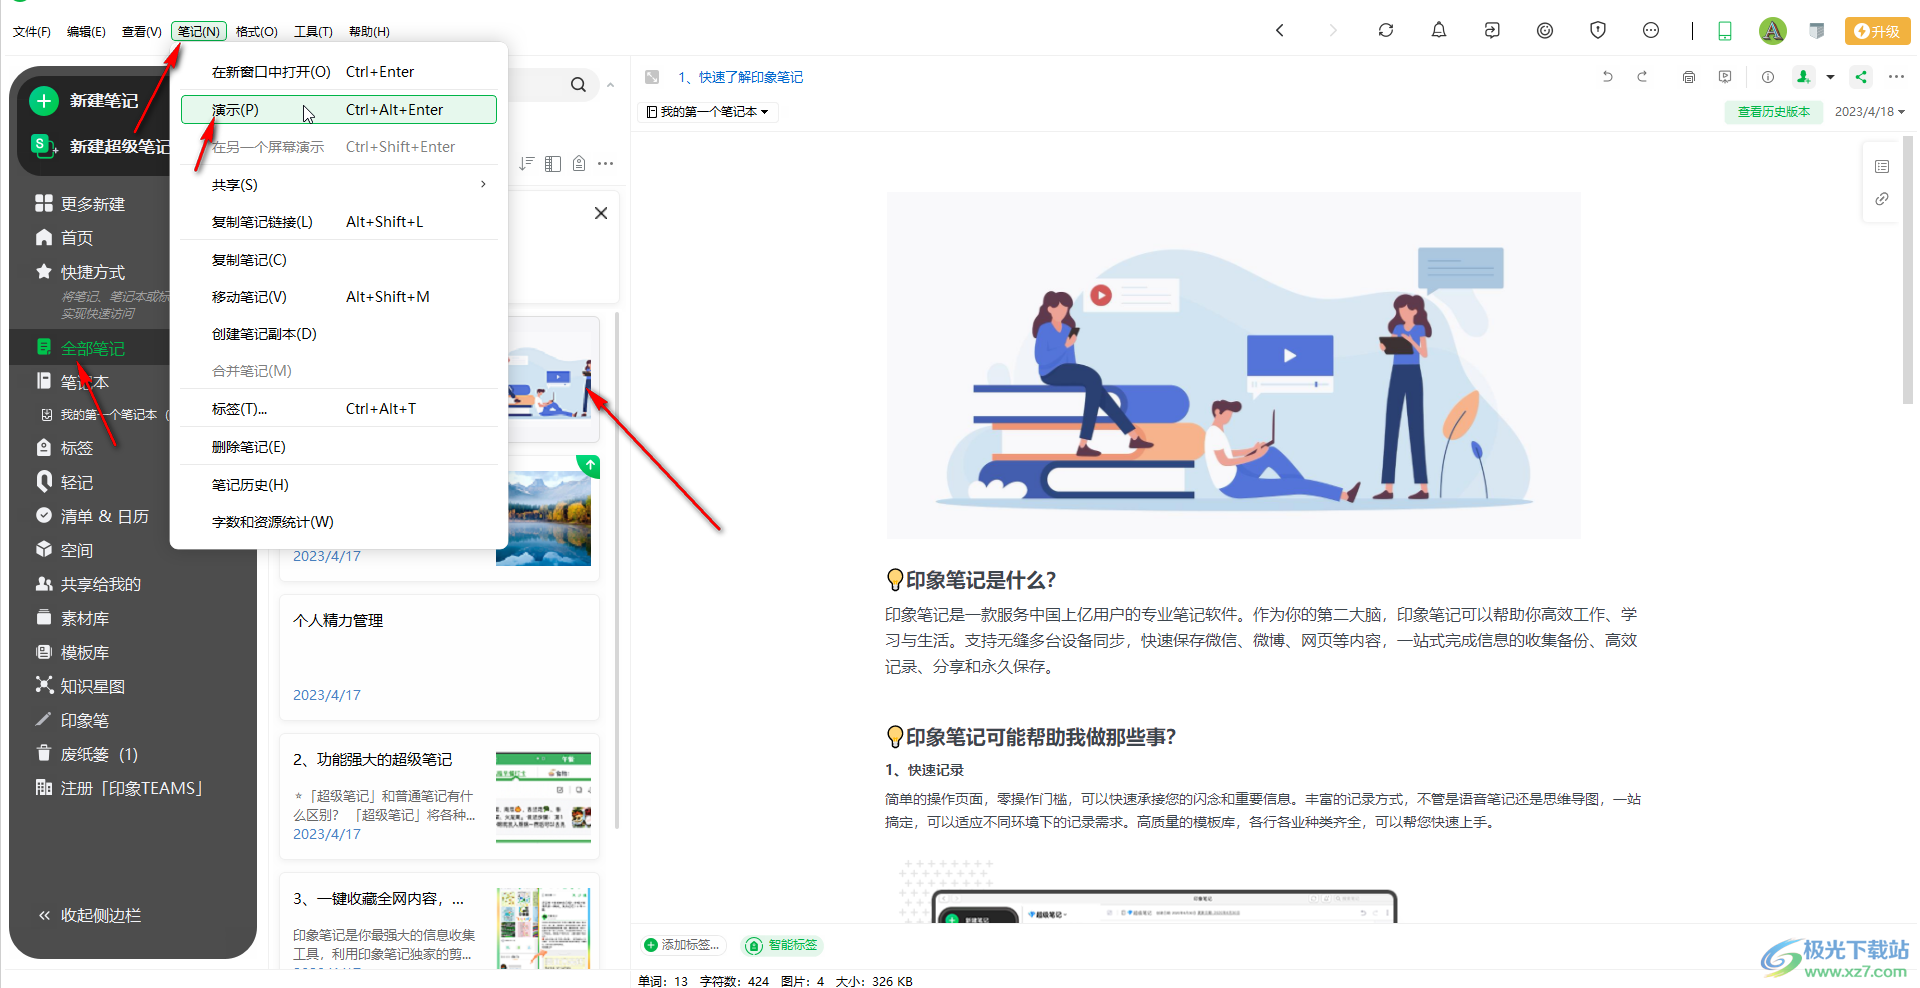This screenshot has height=988, width=1920.
Task: Open 全部笔记 in sidebar
Action: (93, 348)
